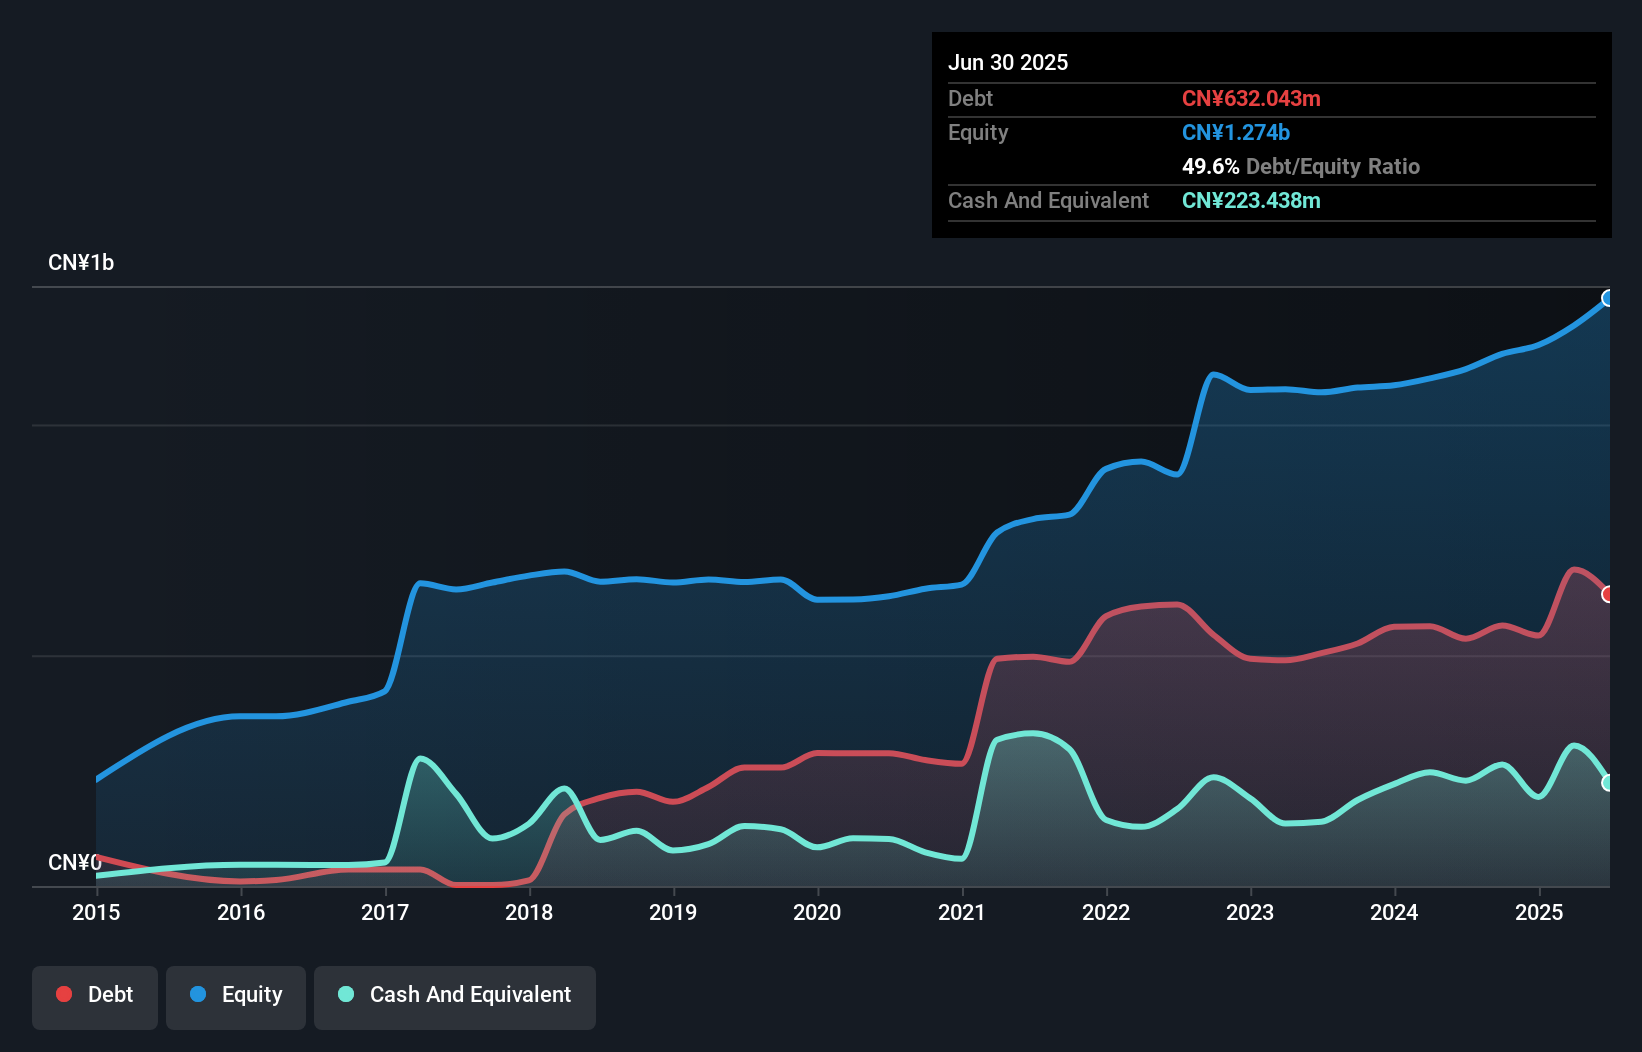This screenshot has height=1052, width=1642.
Task: Click the blue Equity endpoint marker on chart
Action: pos(1608,298)
